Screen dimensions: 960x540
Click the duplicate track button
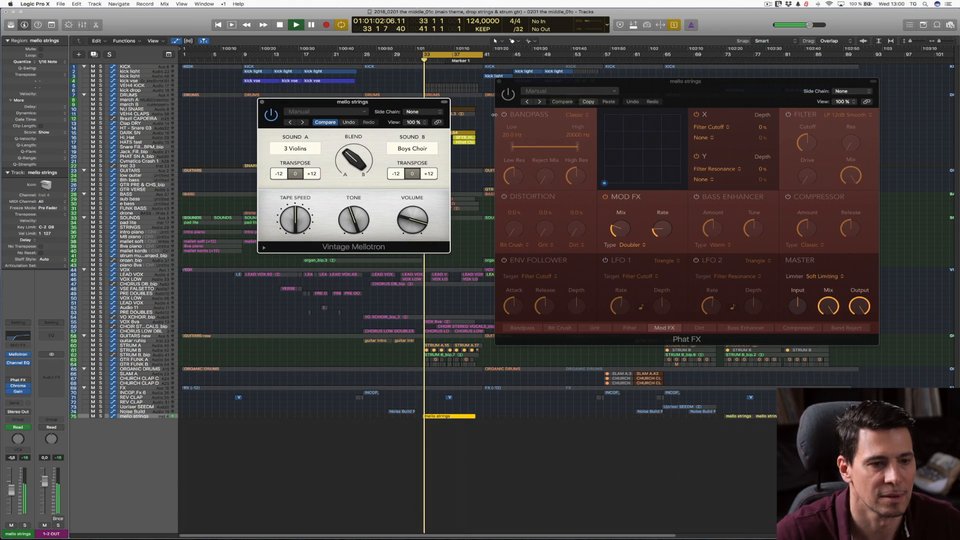[94, 54]
